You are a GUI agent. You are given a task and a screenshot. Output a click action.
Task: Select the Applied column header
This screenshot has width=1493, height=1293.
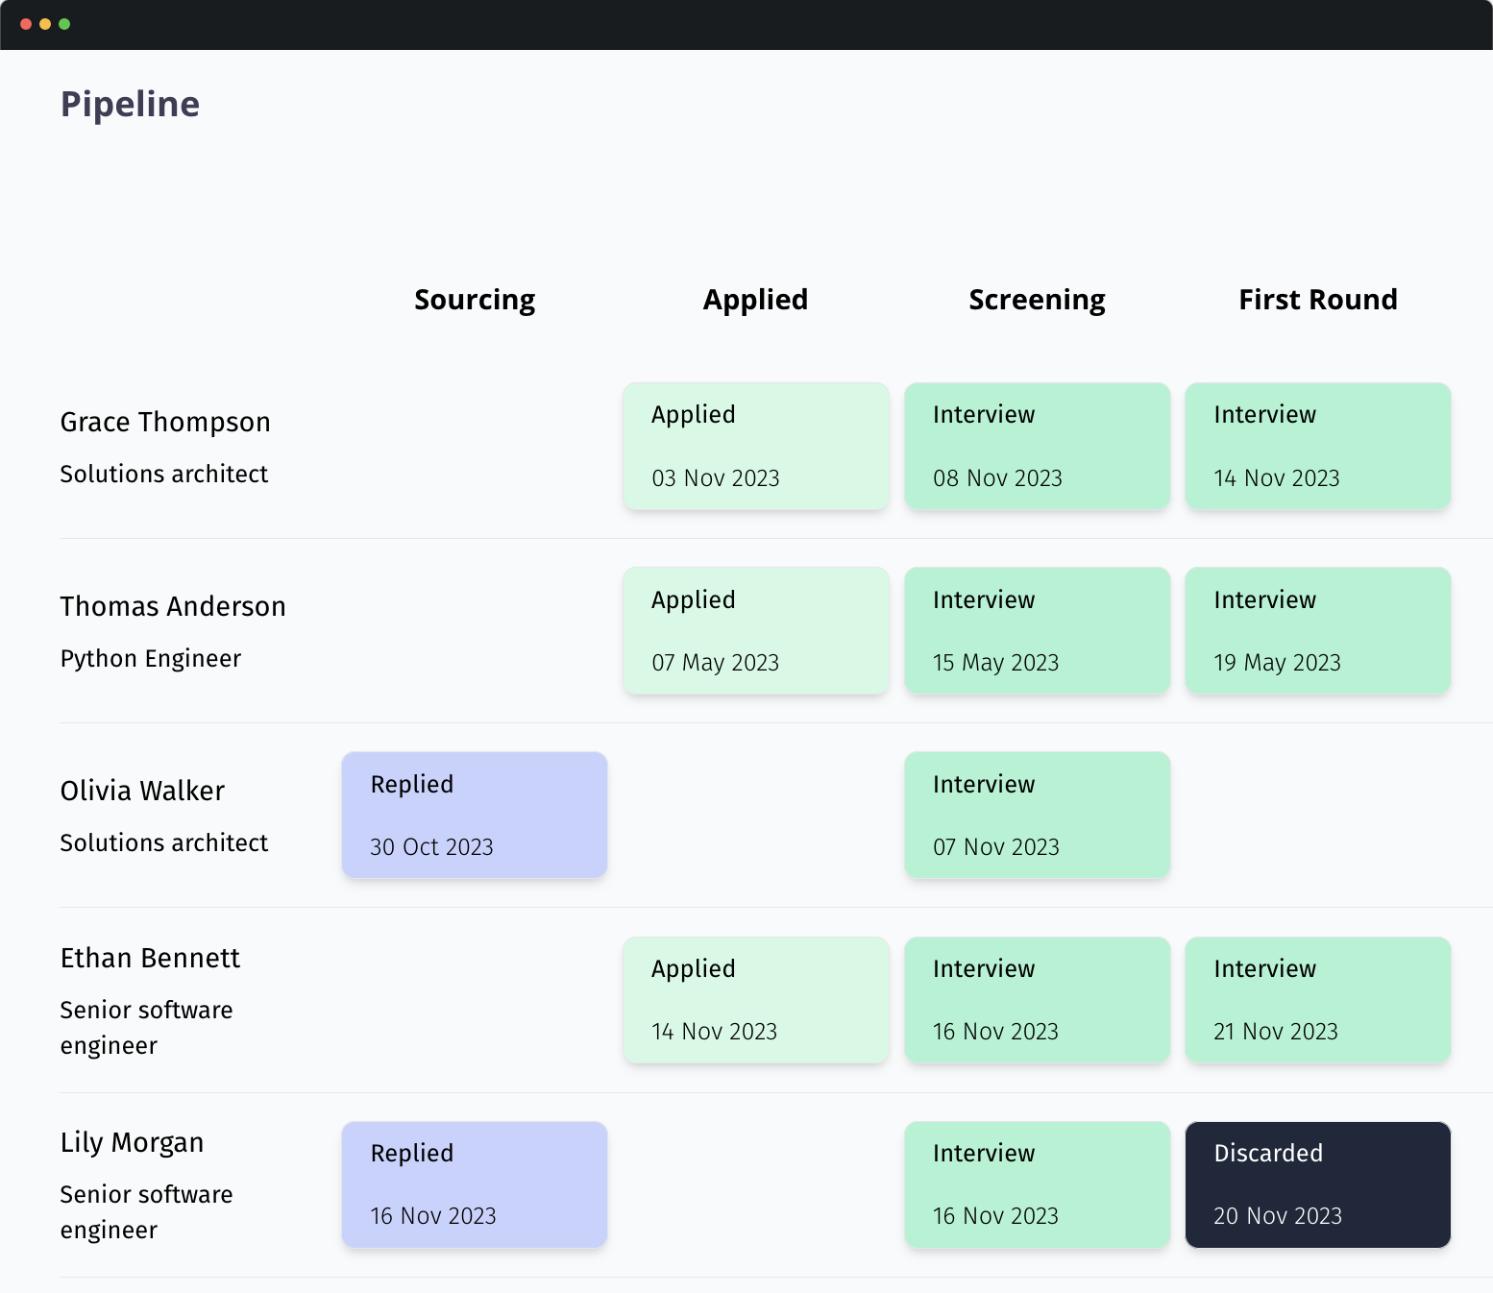pyautogui.click(x=755, y=299)
